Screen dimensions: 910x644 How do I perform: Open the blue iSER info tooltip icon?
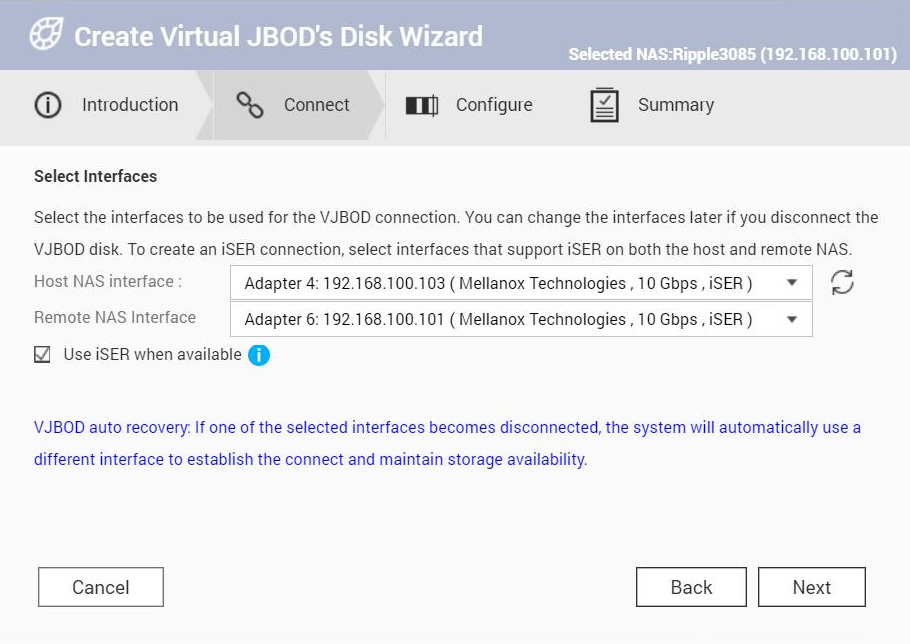[259, 355]
